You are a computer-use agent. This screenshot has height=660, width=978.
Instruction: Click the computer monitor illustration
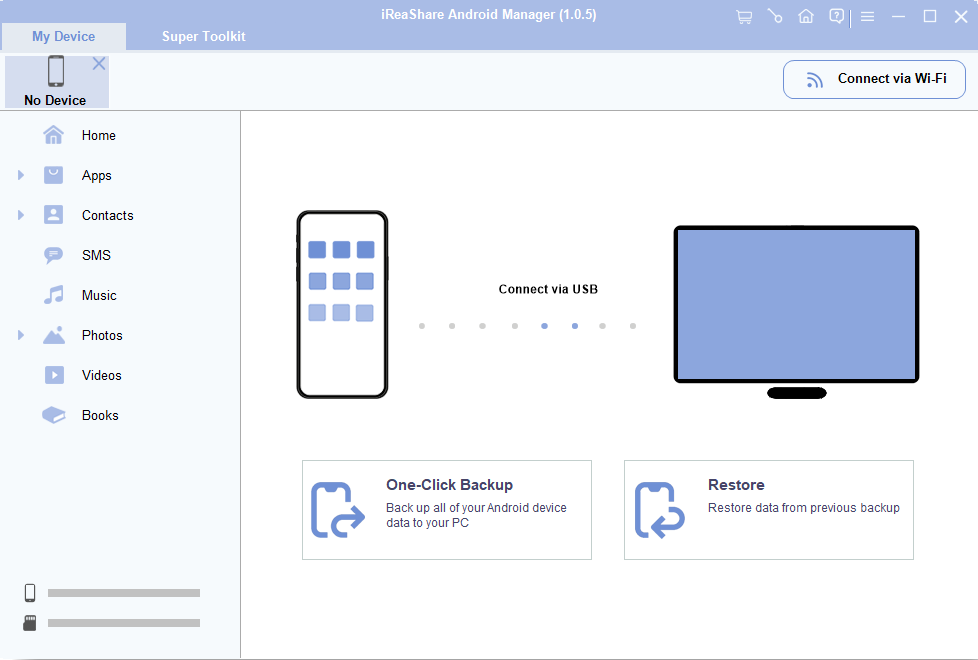[x=796, y=312]
